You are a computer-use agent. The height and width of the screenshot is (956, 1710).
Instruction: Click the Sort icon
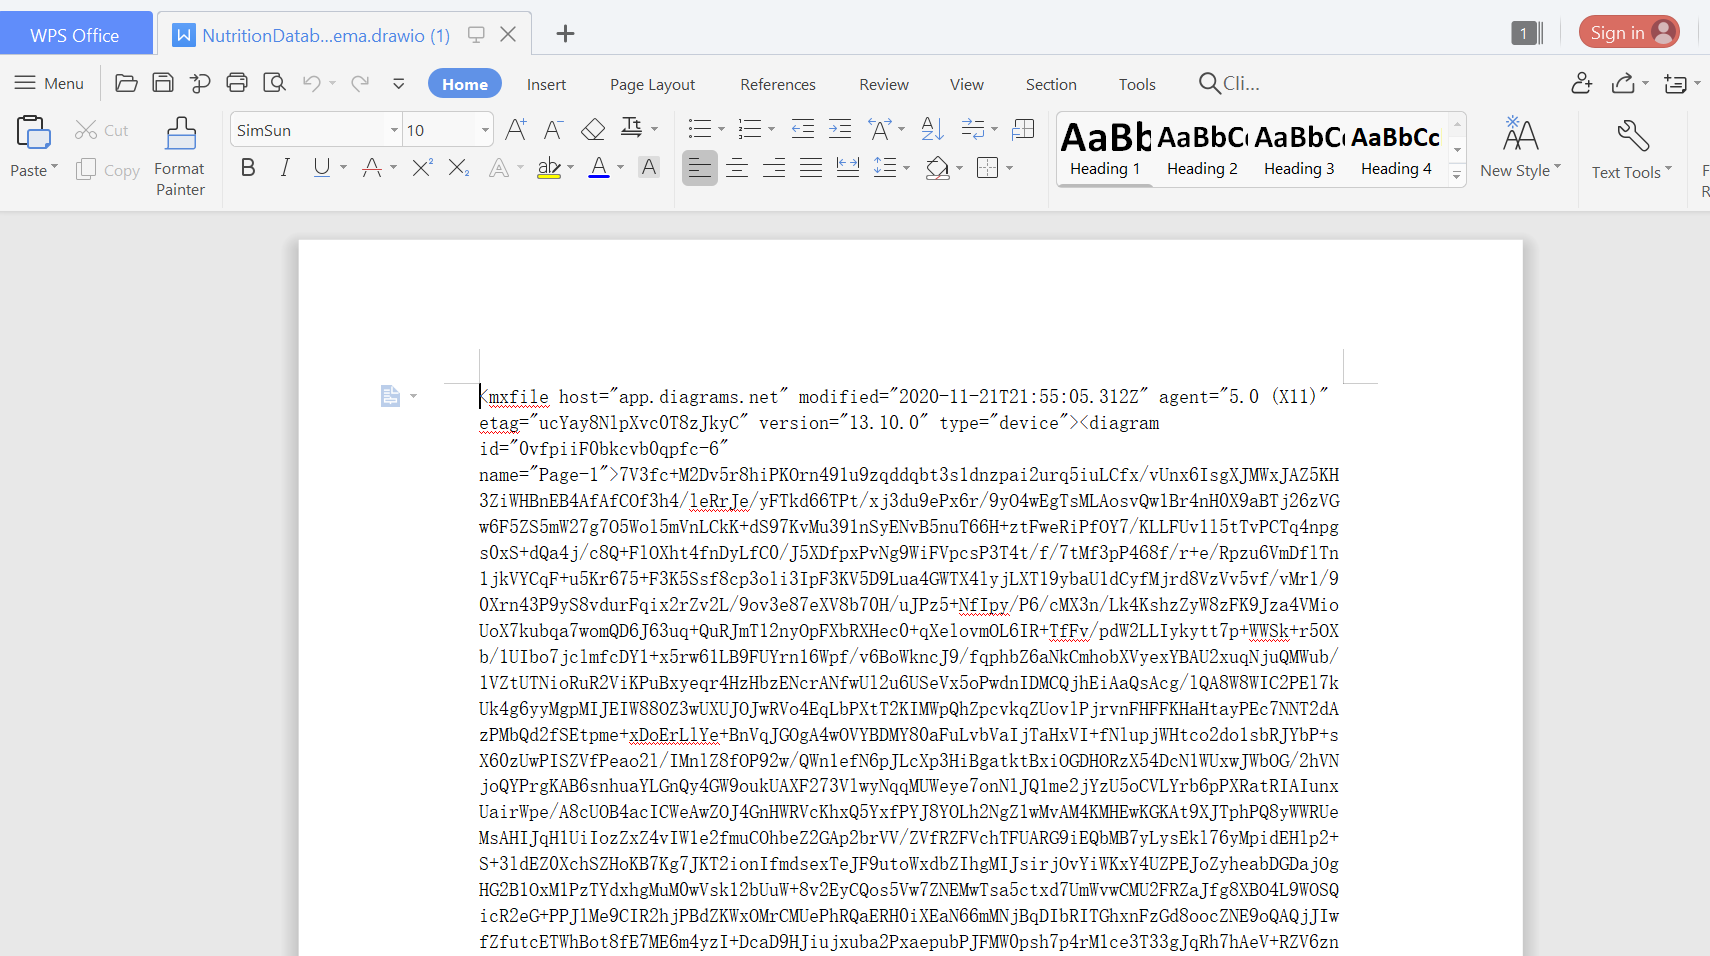coord(932,128)
